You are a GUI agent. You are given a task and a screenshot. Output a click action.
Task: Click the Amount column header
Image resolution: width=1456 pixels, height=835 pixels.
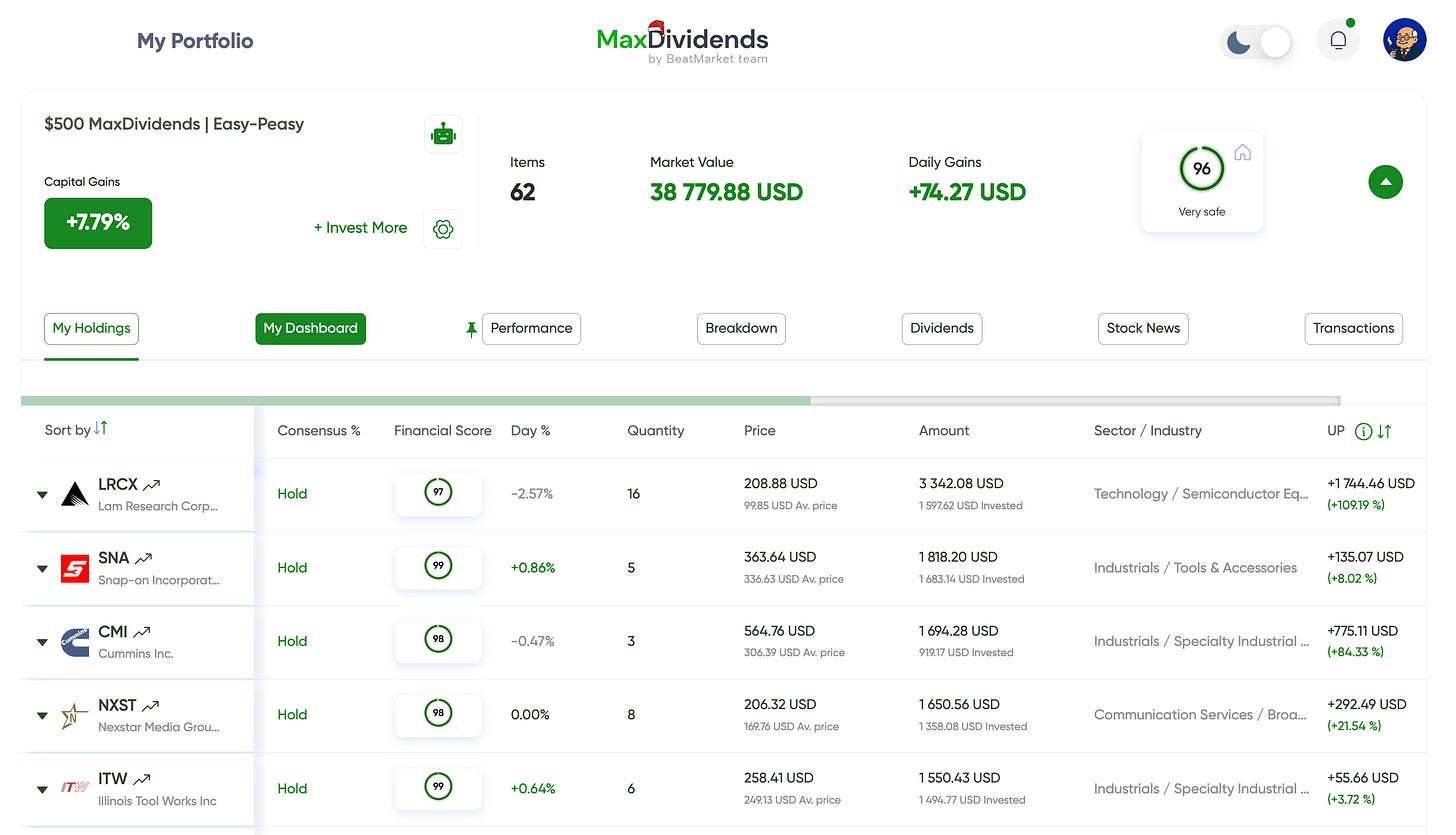[944, 431]
